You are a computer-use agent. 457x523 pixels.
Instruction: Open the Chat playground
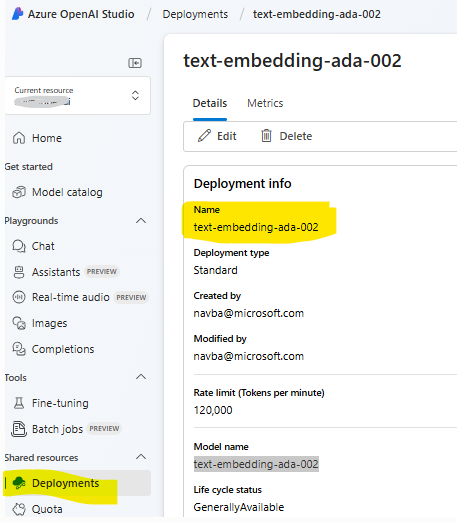point(33,246)
